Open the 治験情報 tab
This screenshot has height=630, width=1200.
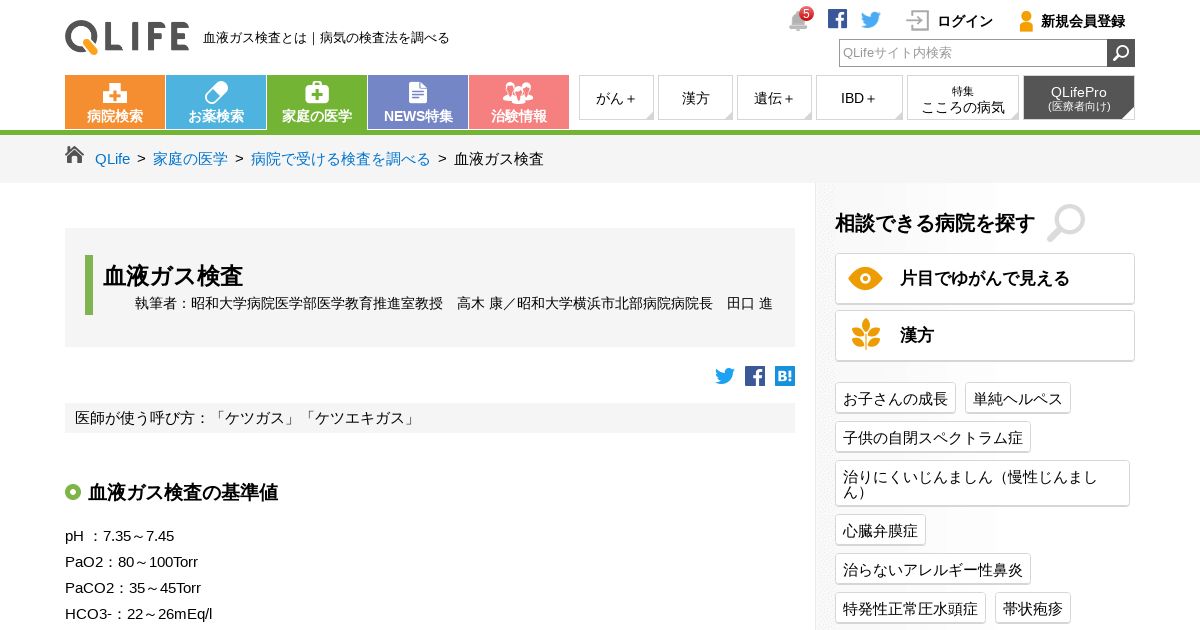click(x=519, y=102)
